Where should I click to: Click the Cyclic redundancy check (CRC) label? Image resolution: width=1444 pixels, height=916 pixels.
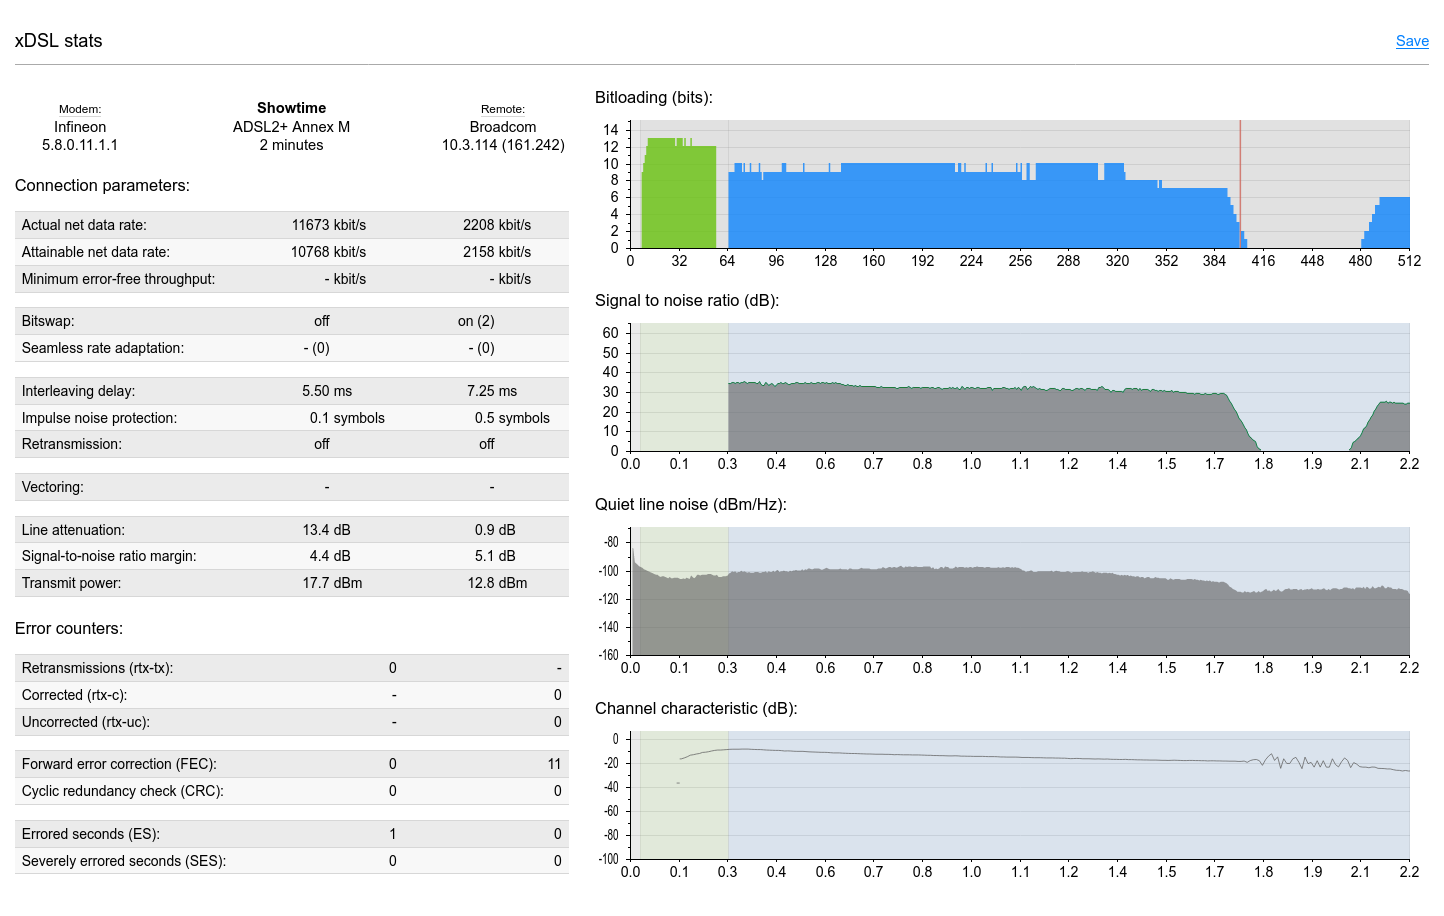coord(122,791)
